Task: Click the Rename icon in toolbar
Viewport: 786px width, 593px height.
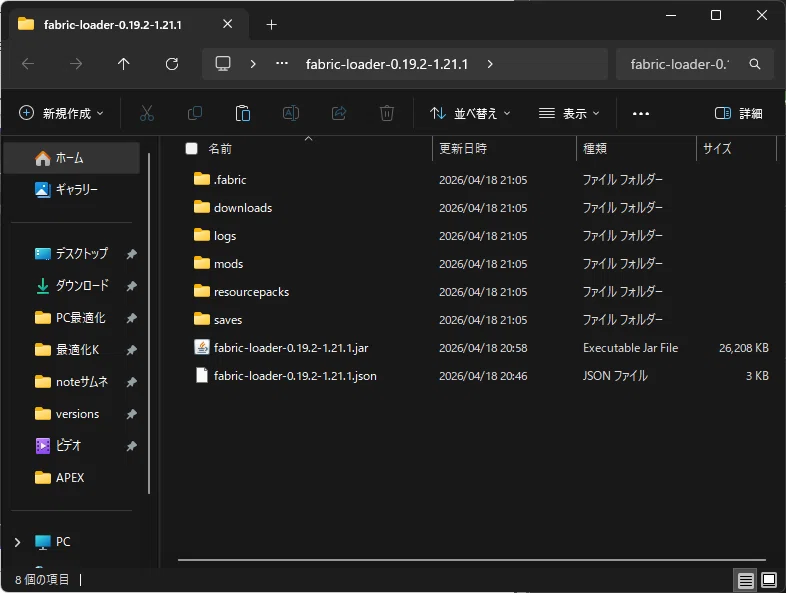Action: click(291, 113)
